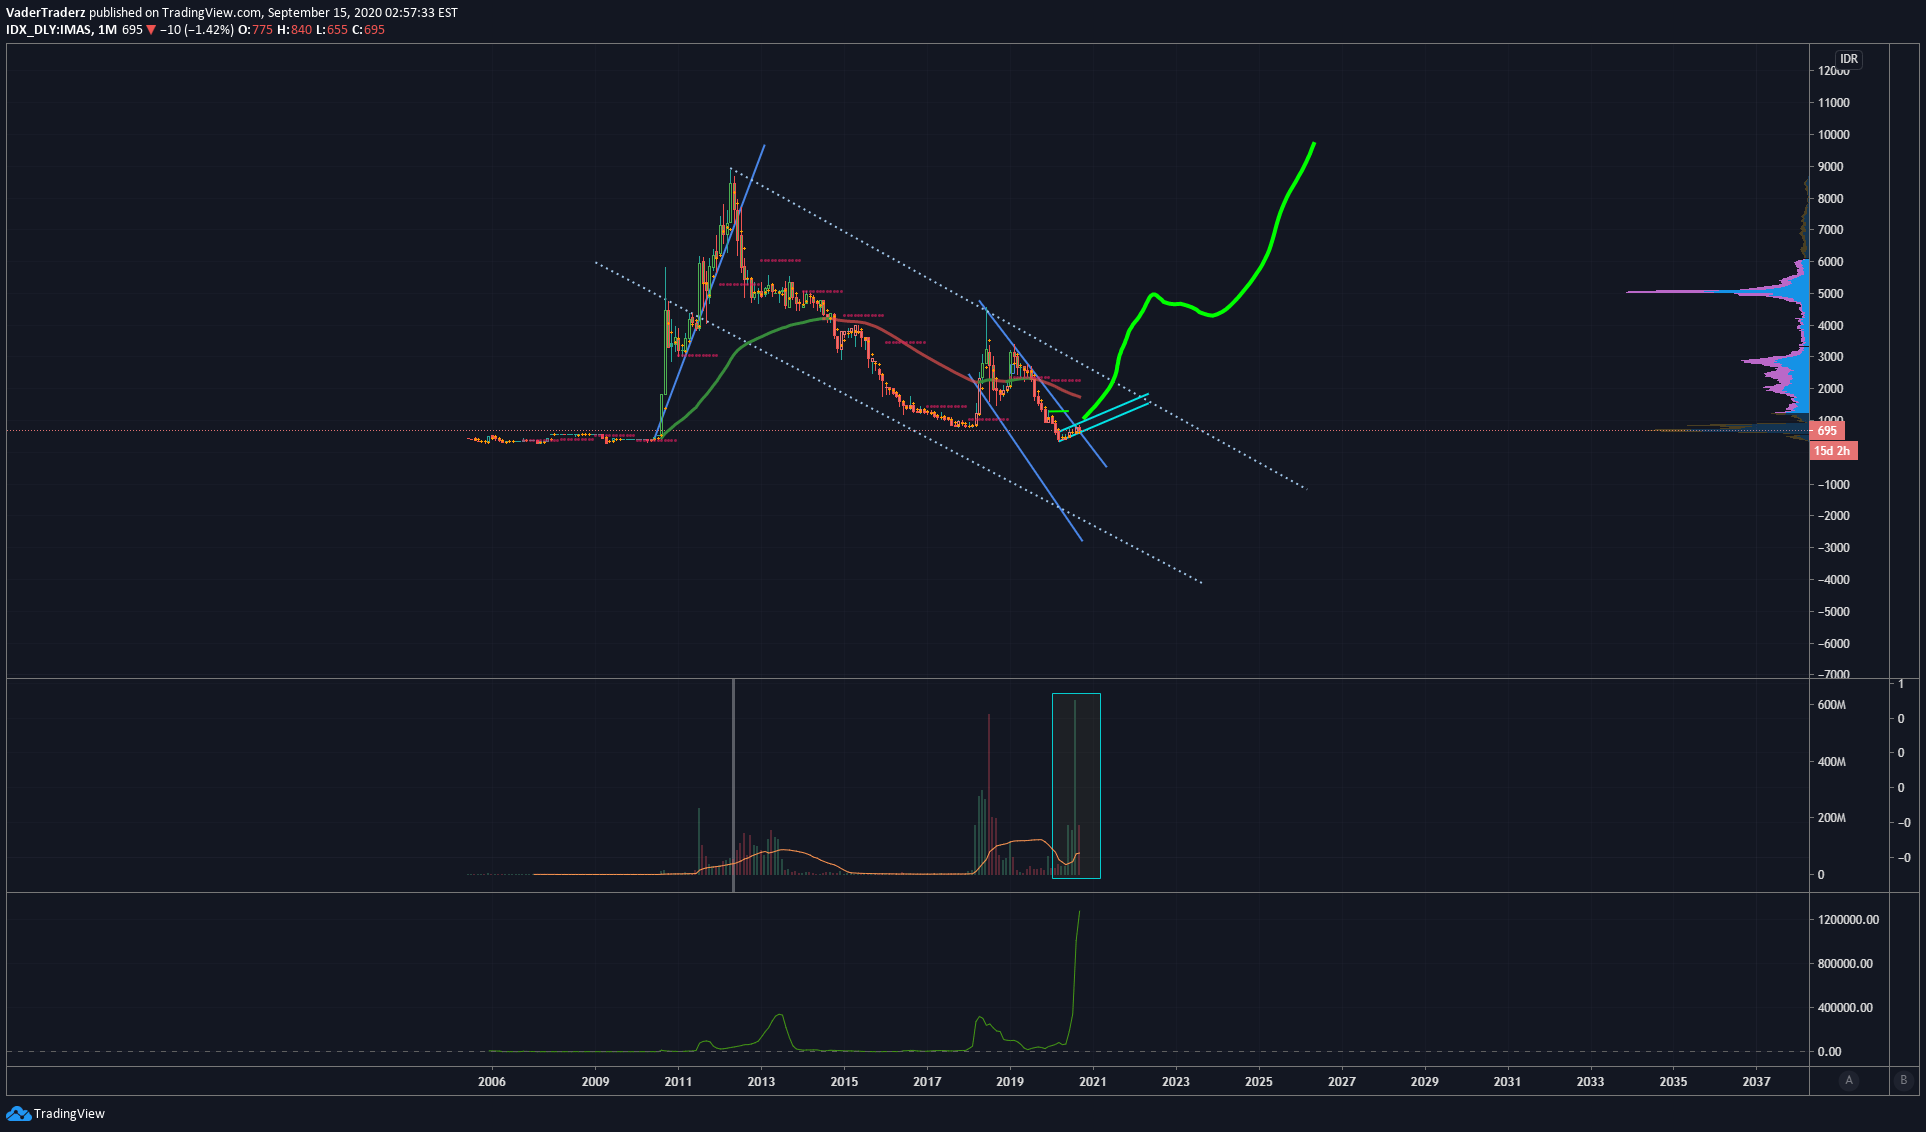
Task: Click the gray vertical line in volume pane
Action: tap(733, 780)
